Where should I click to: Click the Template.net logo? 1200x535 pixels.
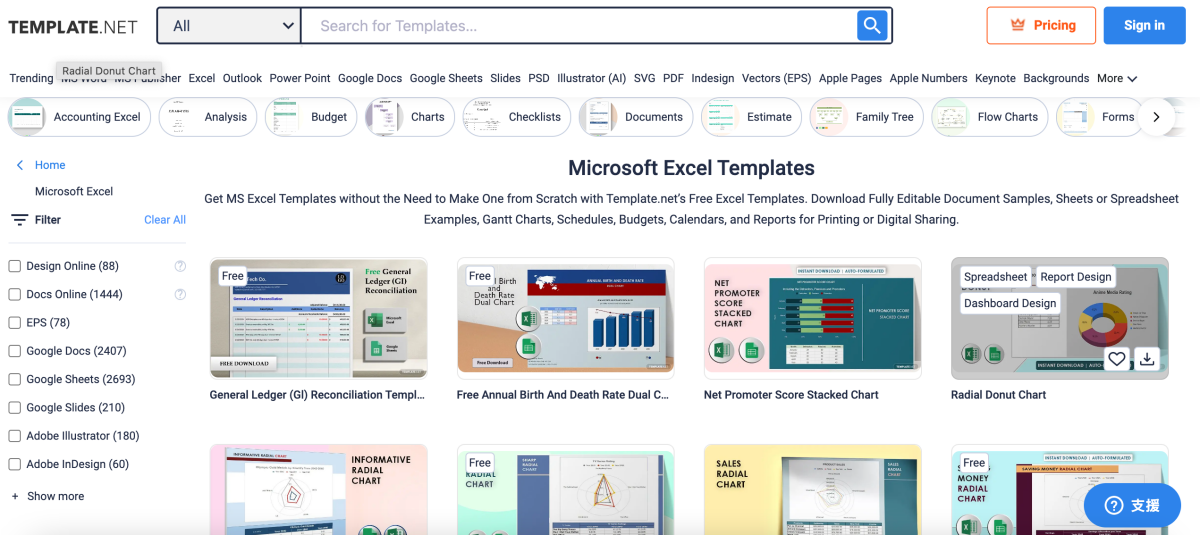tap(73, 27)
